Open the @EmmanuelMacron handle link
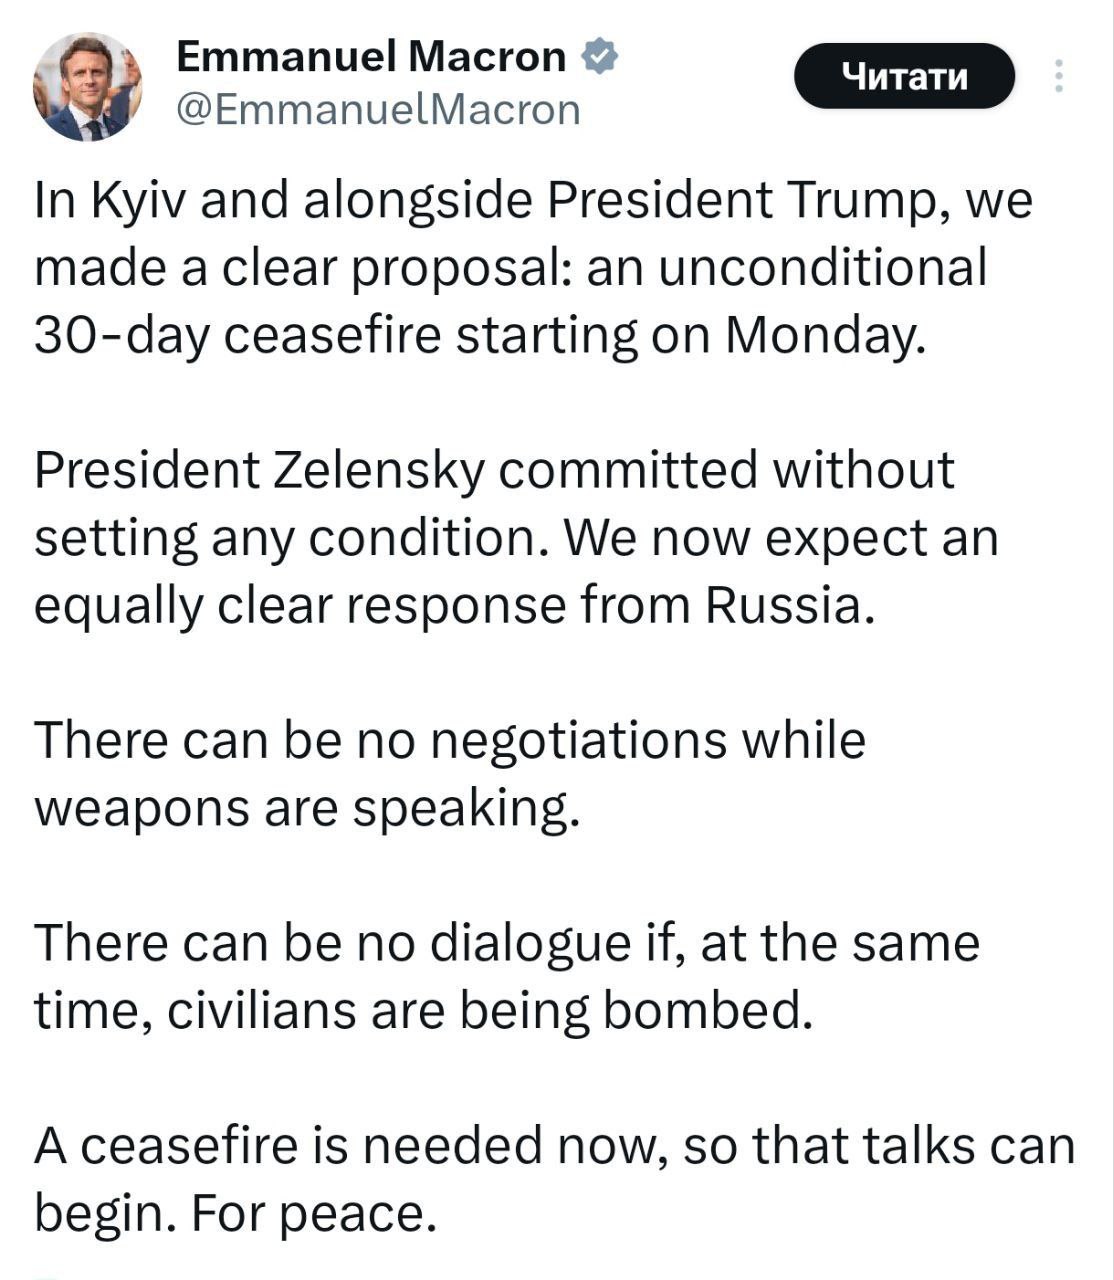 pyautogui.click(x=378, y=110)
